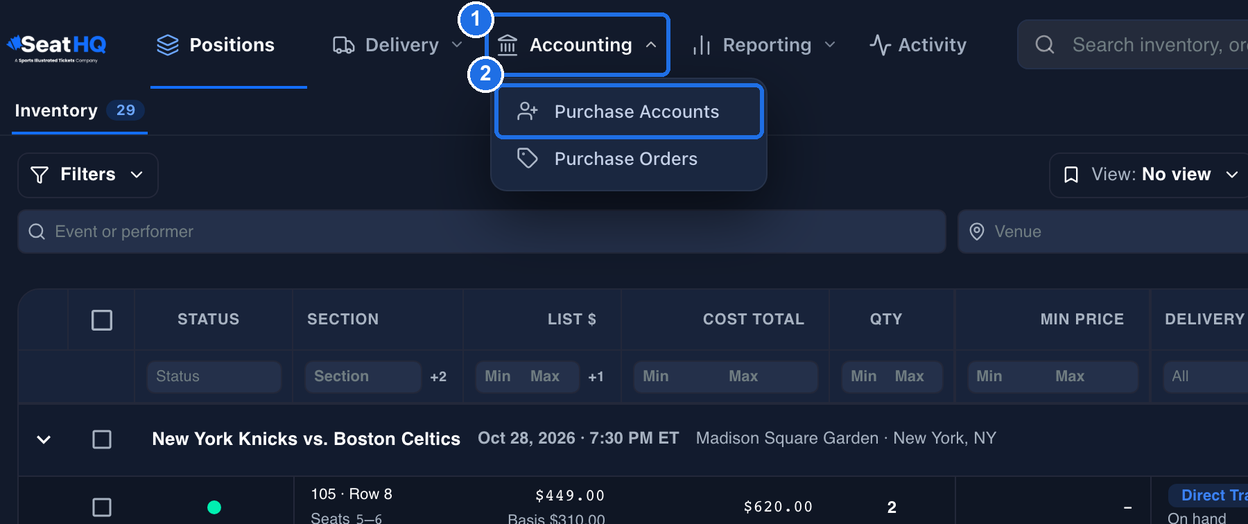Expand the Delivery chevron
Viewport: 1248px width, 524px height.
[458, 45]
